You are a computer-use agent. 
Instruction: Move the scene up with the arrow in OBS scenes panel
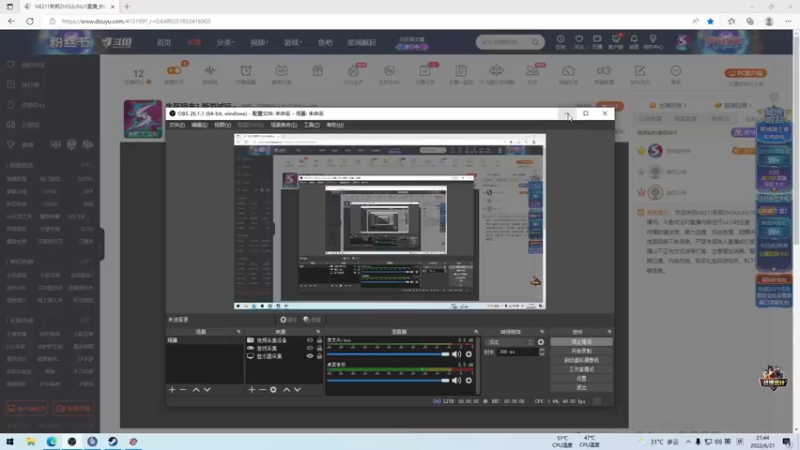coord(196,389)
